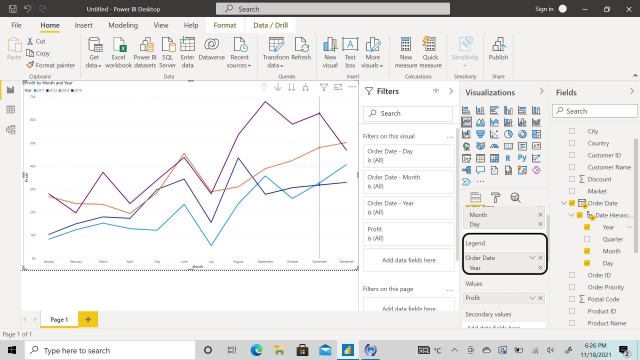Viewport: 640px width, 360px height.
Task: Select the Python visual icon
Action: 522,158
